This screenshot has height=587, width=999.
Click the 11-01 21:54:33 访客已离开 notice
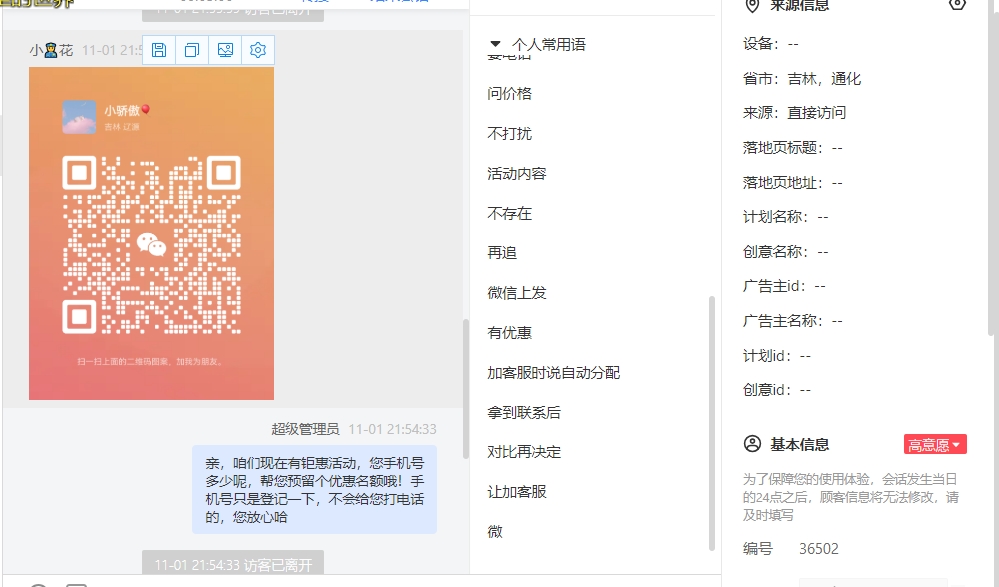[x=233, y=565]
